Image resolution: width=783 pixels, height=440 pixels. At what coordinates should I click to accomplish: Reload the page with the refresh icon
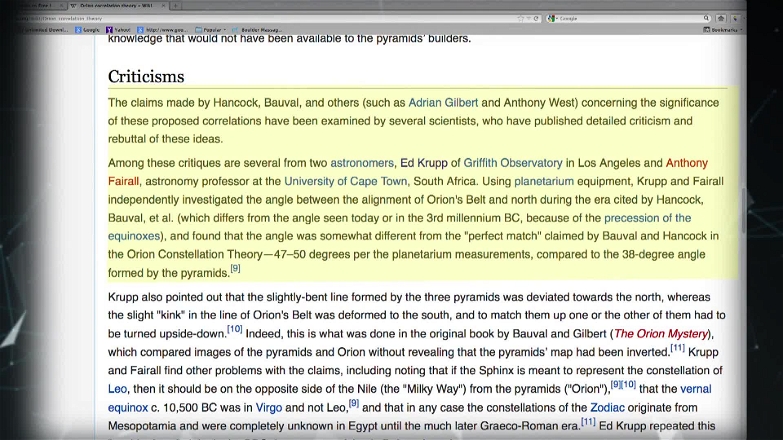click(536, 18)
